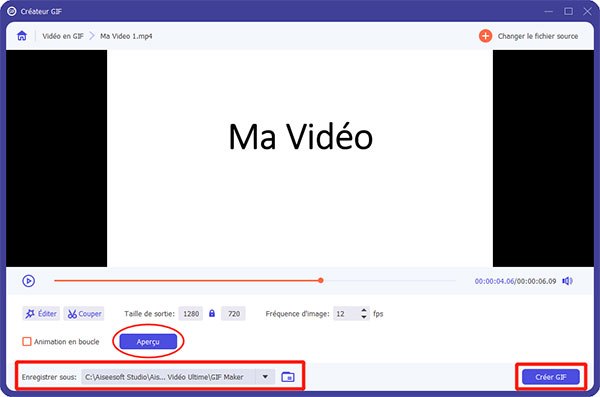Viewport: 600px width, 397px height.
Task: Play the video preview
Action: coord(28,281)
